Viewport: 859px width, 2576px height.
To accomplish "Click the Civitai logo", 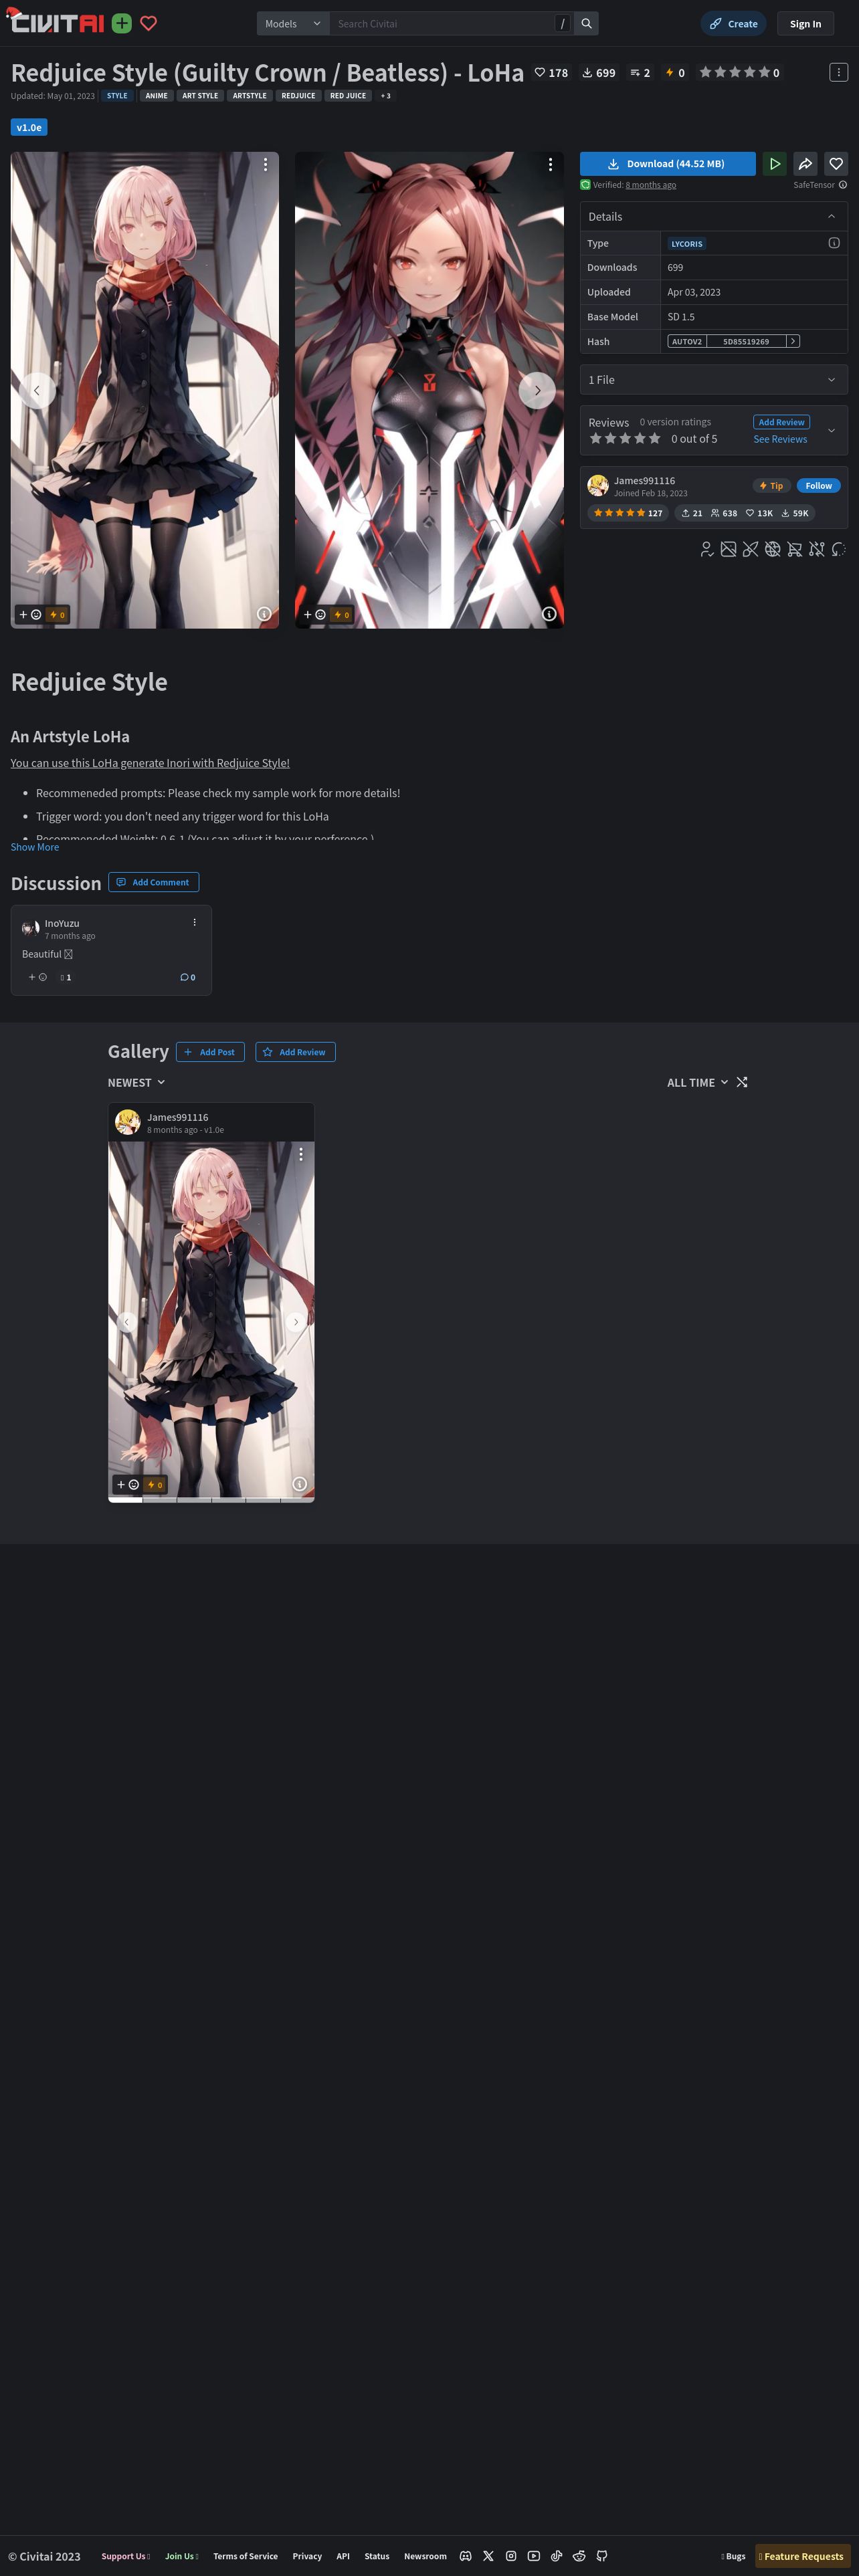I will coord(55,21).
